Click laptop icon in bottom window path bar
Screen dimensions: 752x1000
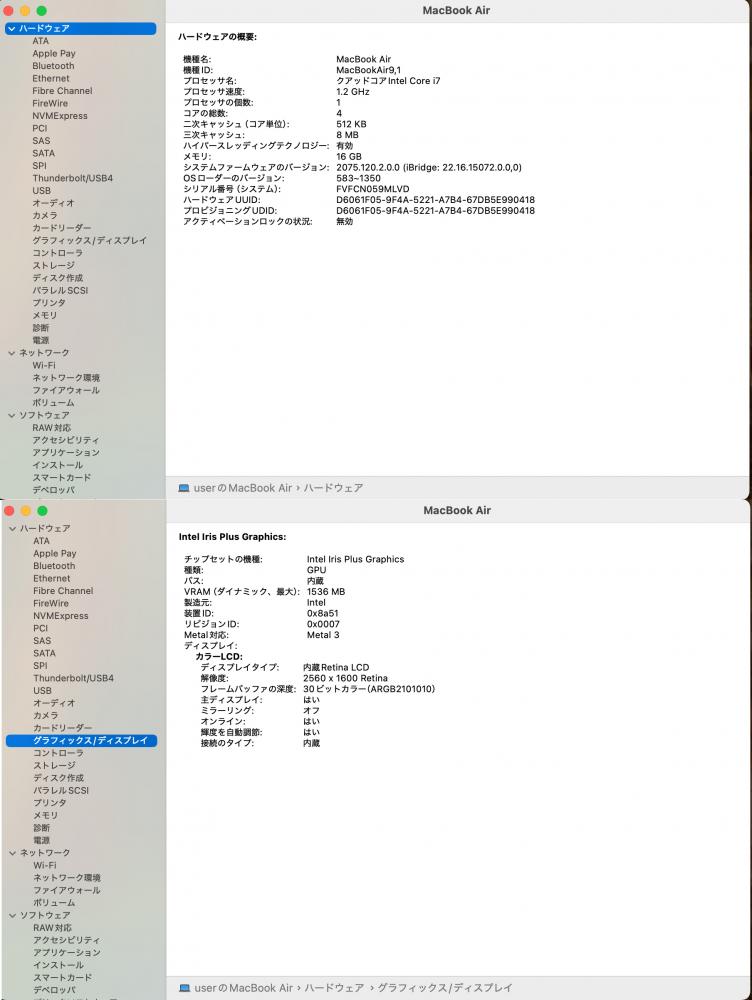click(x=184, y=988)
